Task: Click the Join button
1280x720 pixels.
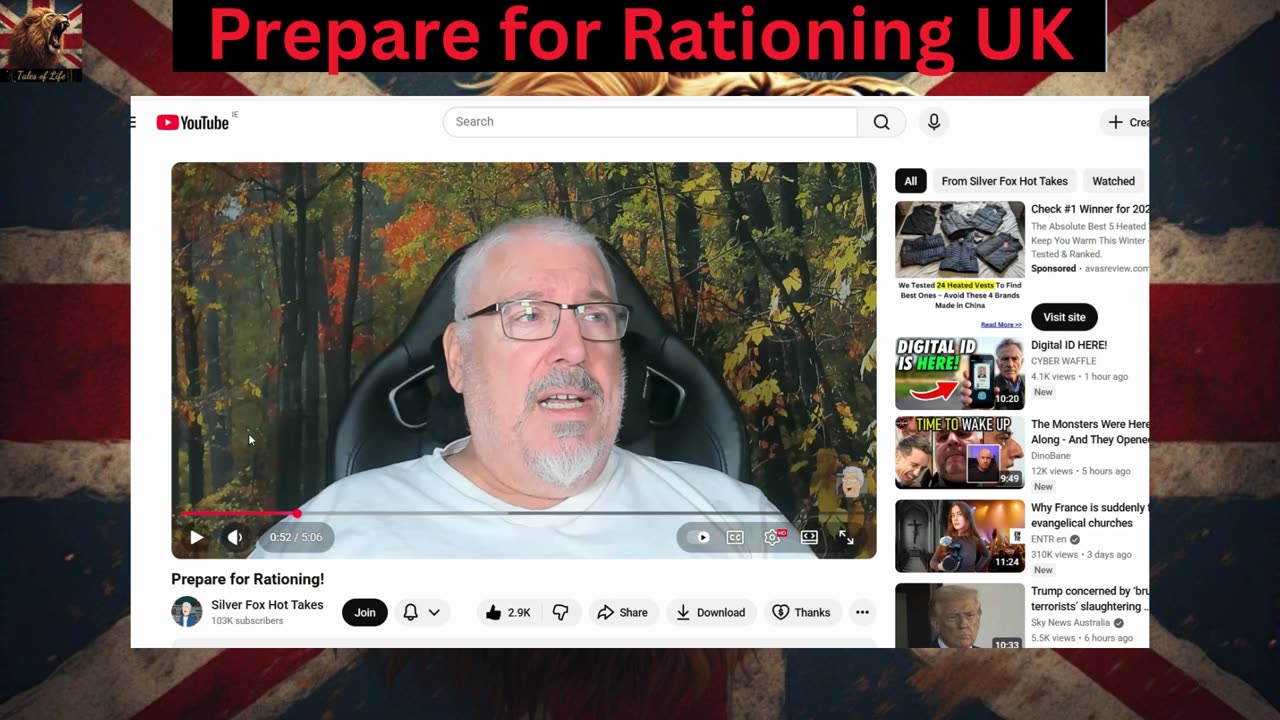Action: (x=365, y=612)
